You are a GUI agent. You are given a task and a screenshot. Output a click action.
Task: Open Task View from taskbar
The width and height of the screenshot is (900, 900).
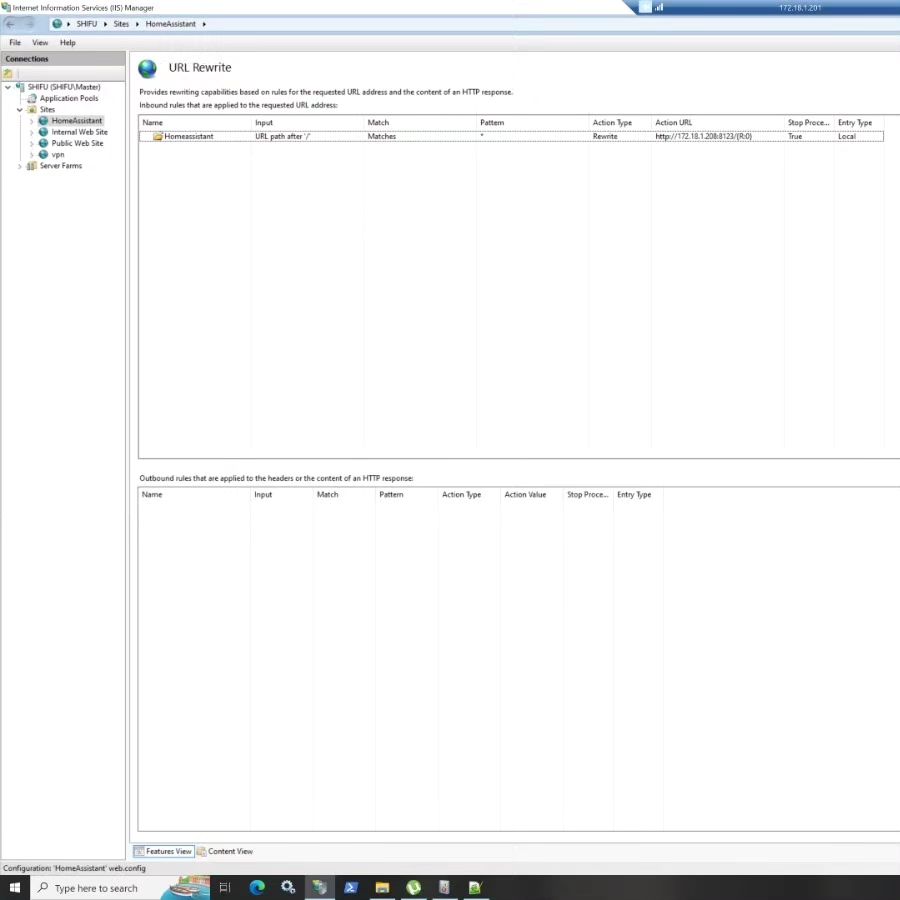pyautogui.click(x=225, y=887)
